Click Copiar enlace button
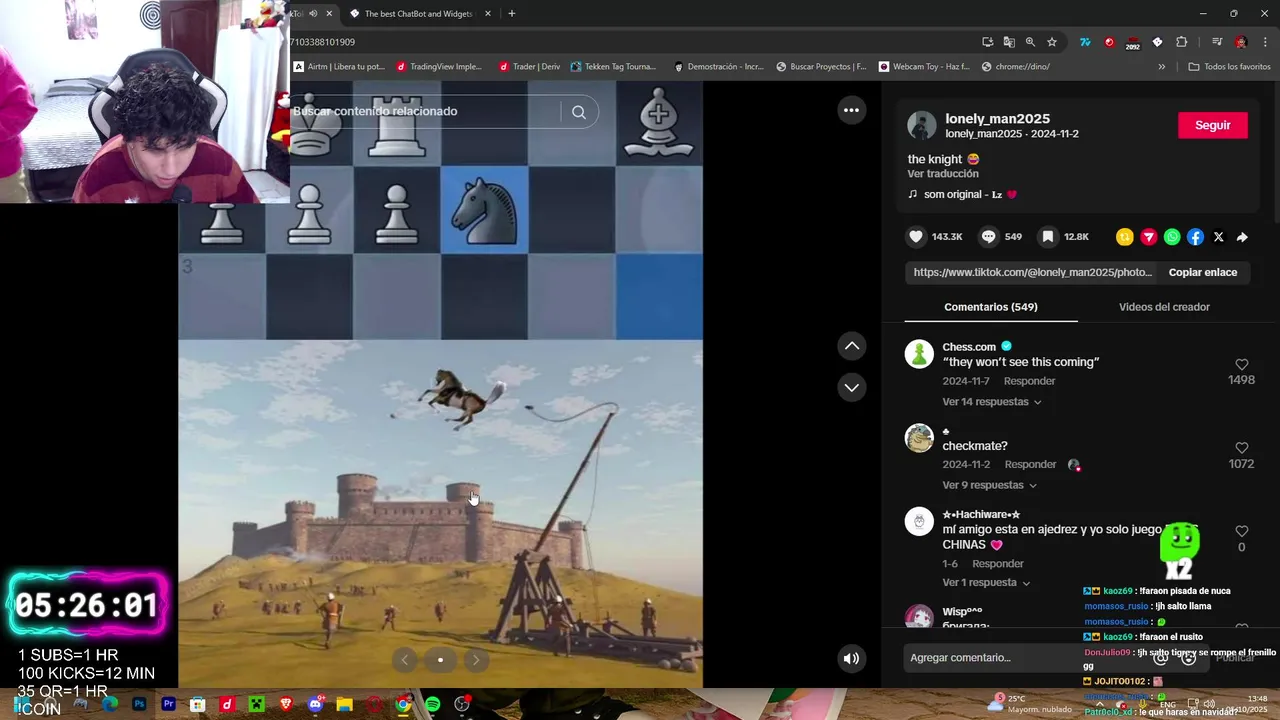The height and width of the screenshot is (720, 1280). click(x=1203, y=272)
